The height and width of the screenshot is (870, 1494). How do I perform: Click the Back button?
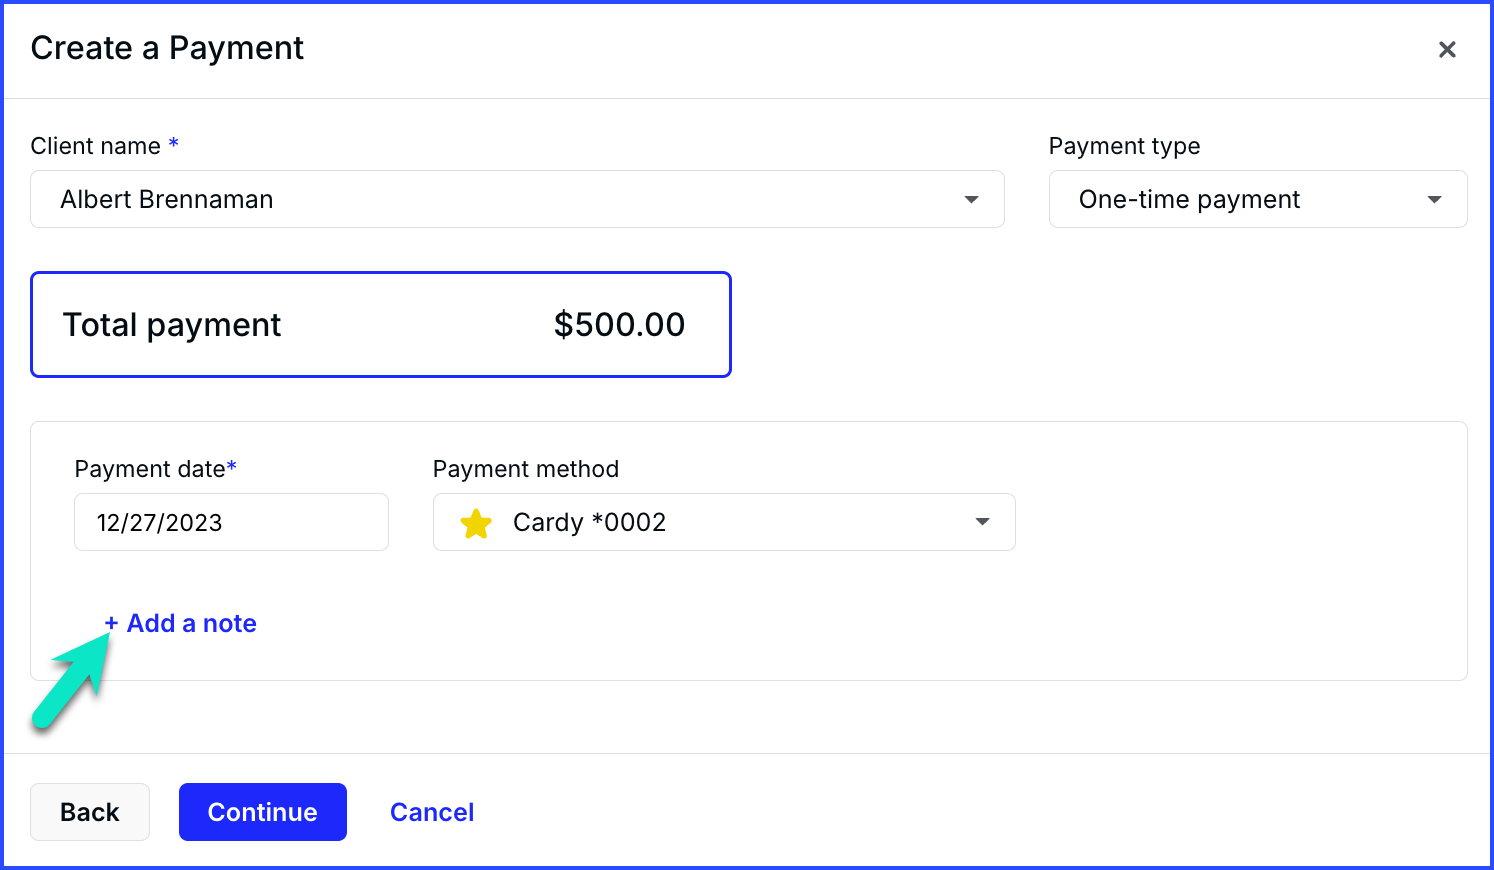[90, 812]
